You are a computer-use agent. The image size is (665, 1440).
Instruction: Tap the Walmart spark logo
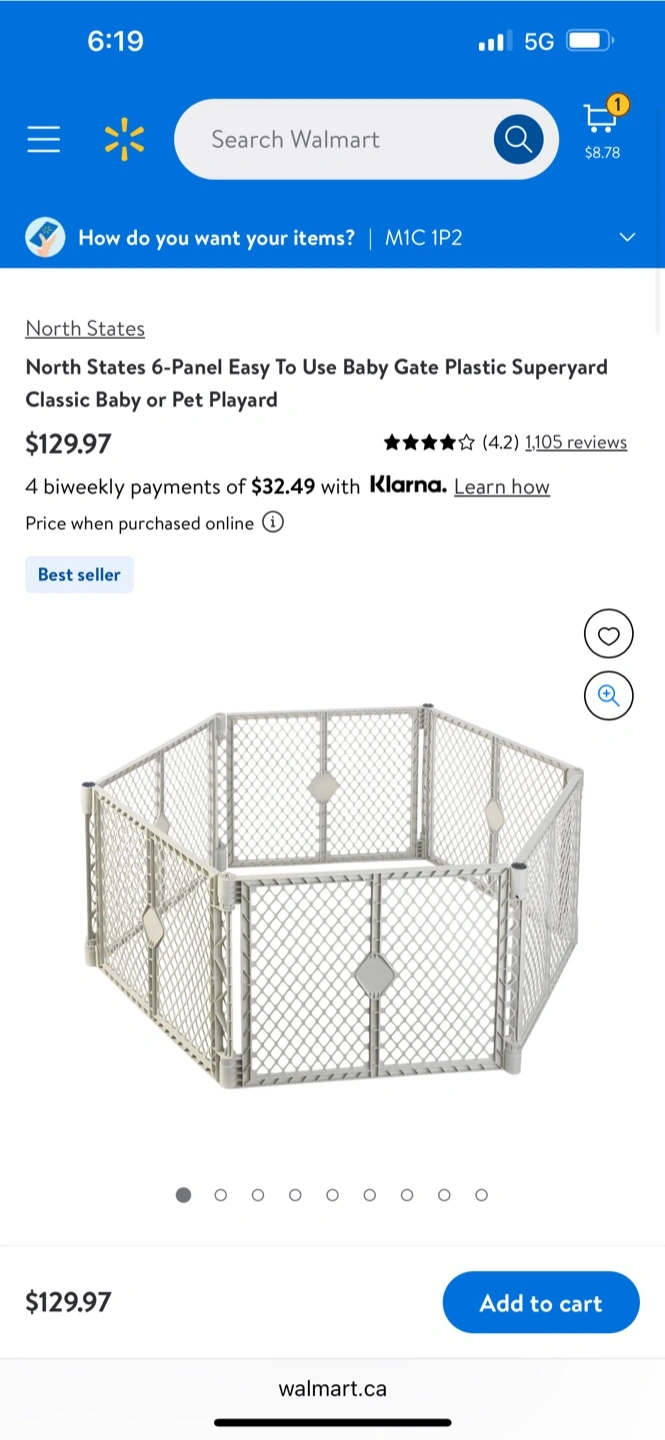[124, 139]
